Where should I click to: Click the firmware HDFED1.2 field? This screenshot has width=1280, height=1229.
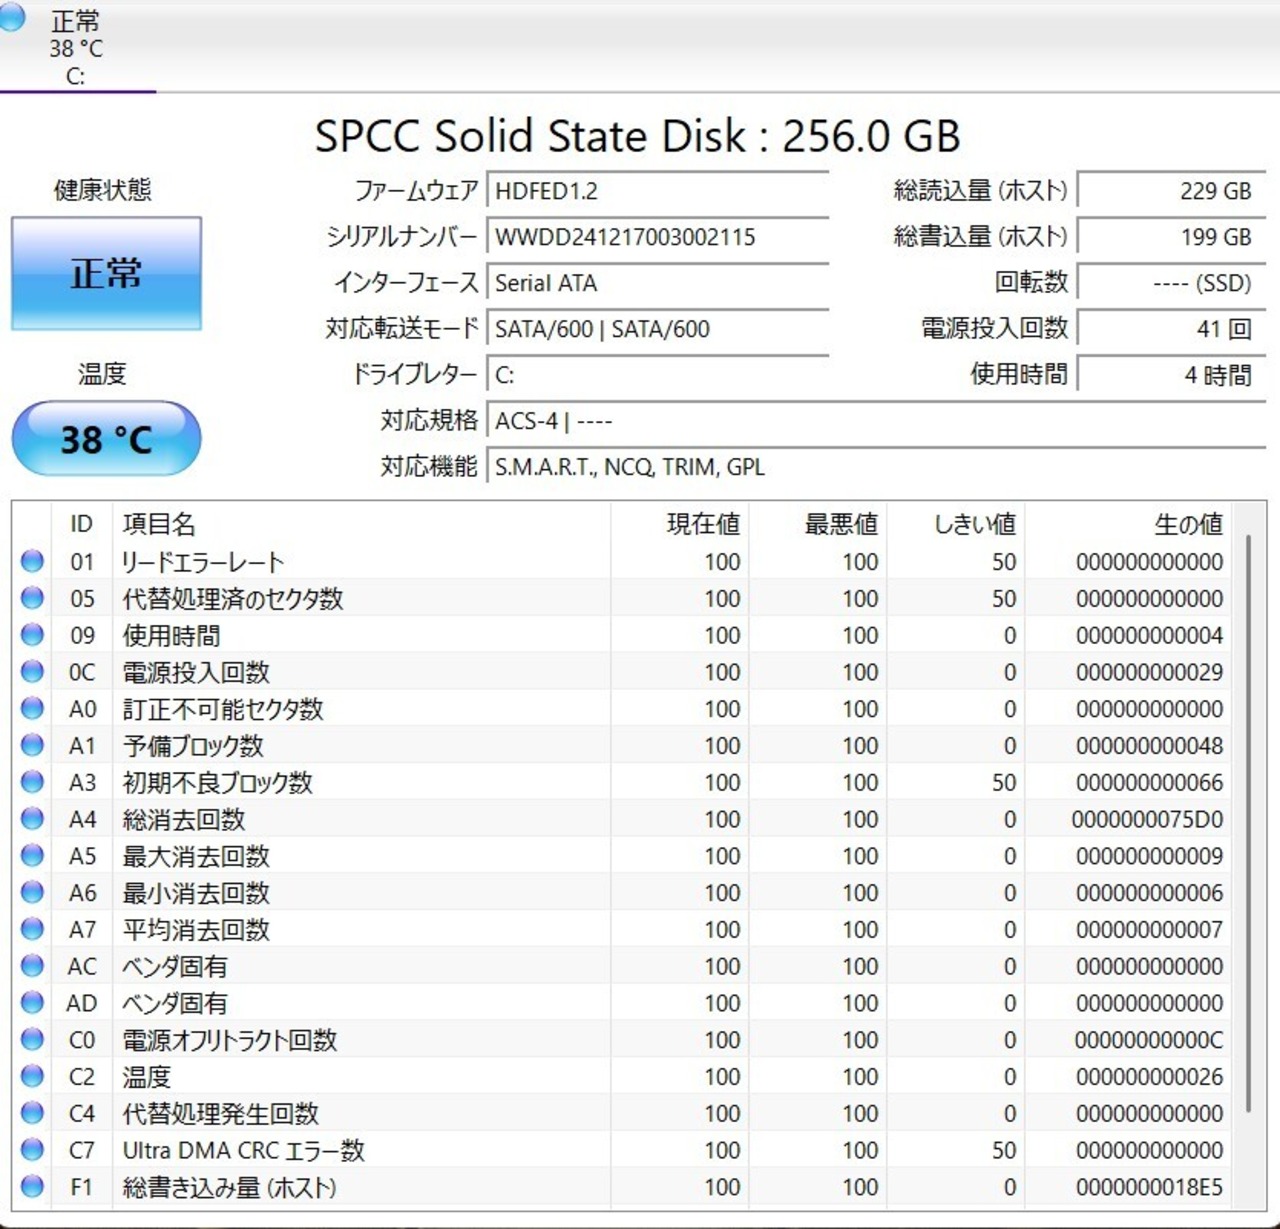tap(657, 191)
